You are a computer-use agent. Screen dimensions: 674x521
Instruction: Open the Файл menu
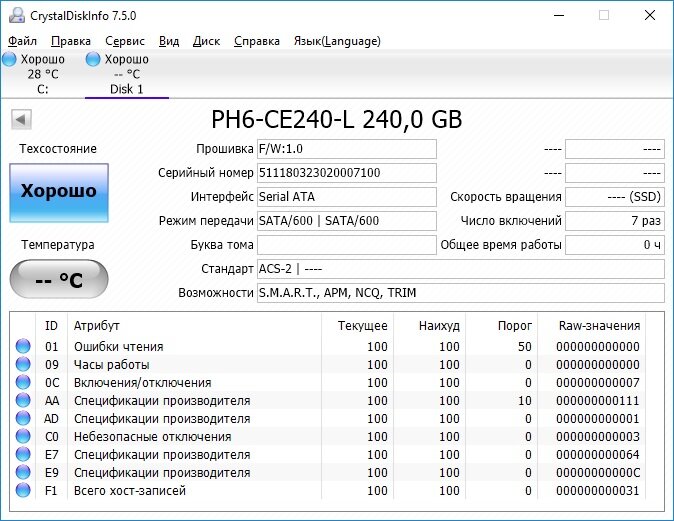pos(22,41)
